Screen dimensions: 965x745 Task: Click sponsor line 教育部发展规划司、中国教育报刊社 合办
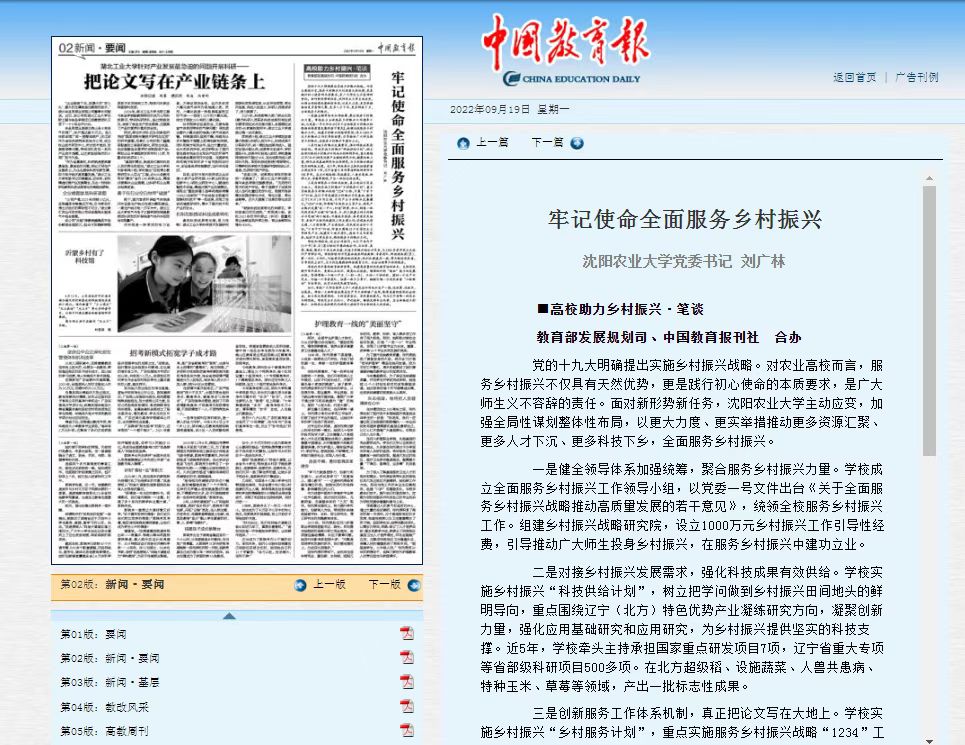coord(669,337)
